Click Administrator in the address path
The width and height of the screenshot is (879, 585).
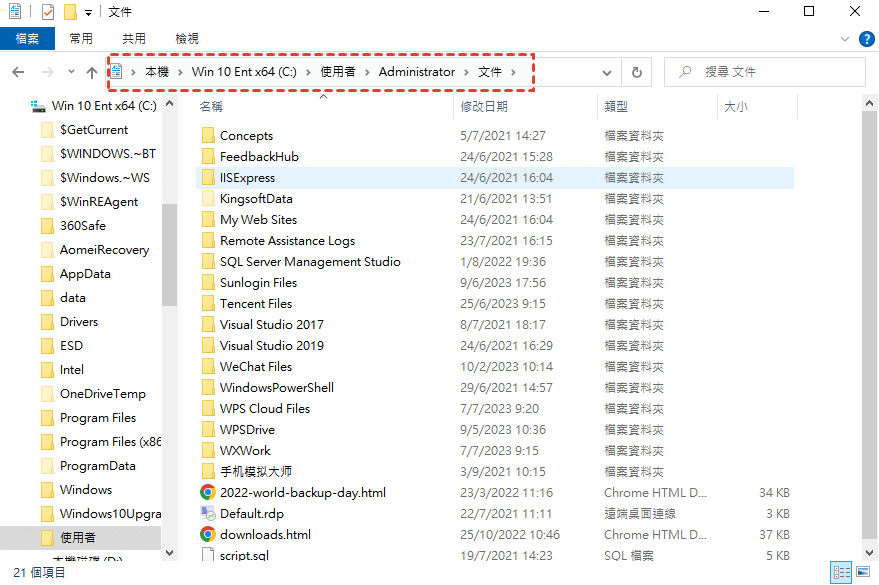click(x=417, y=72)
